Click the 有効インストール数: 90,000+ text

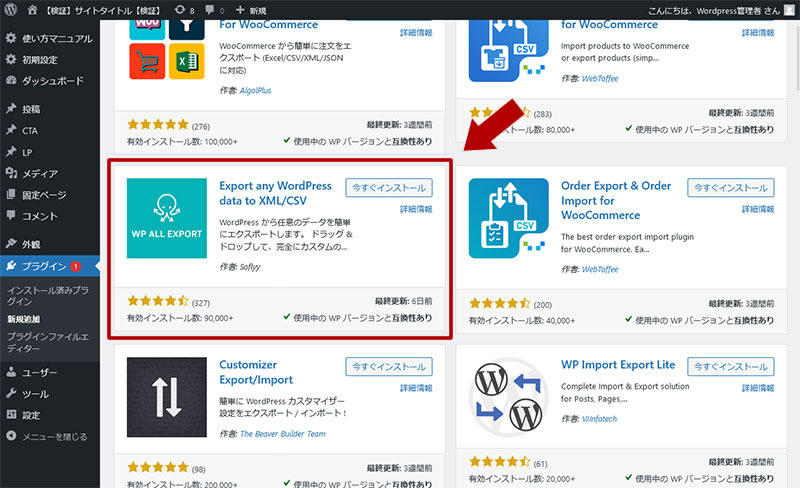[x=180, y=319]
